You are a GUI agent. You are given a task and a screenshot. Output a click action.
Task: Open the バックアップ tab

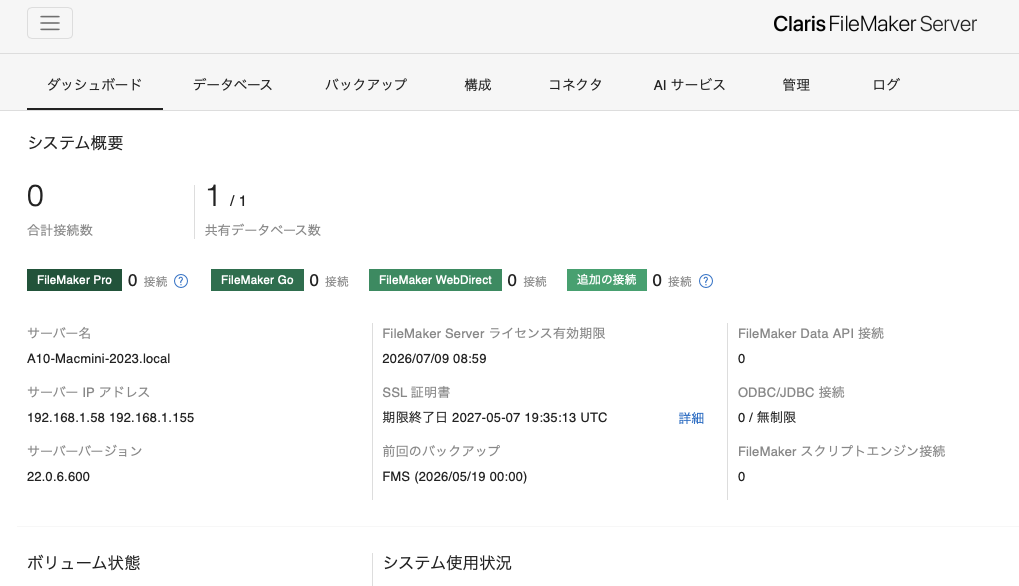click(x=366, y=84)
